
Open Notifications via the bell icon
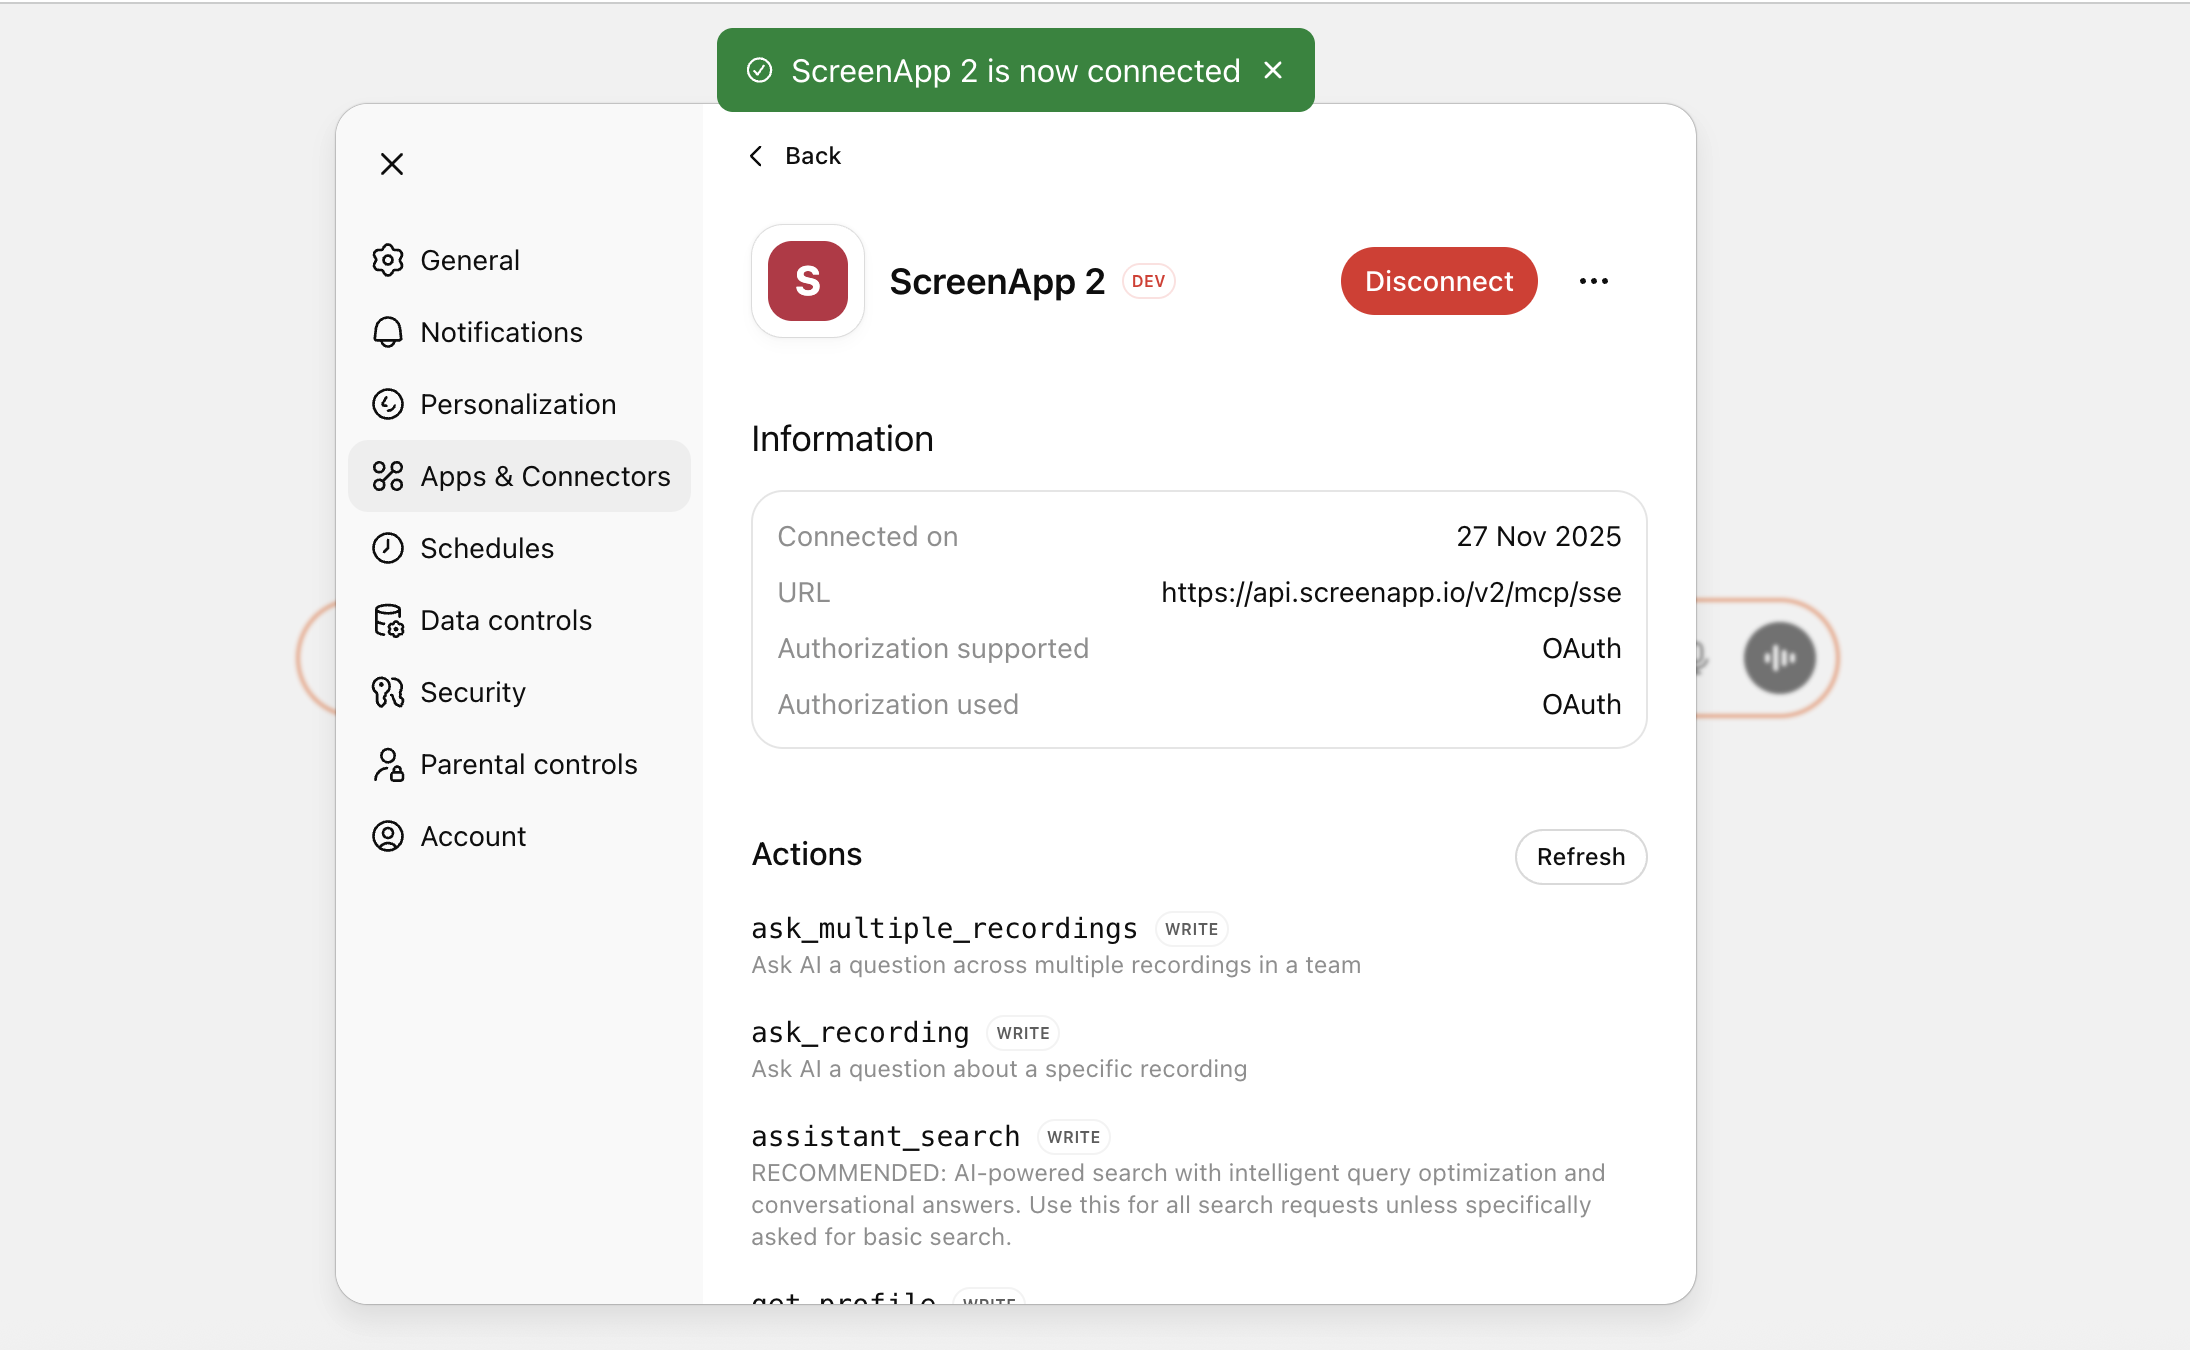coord(389,331)
